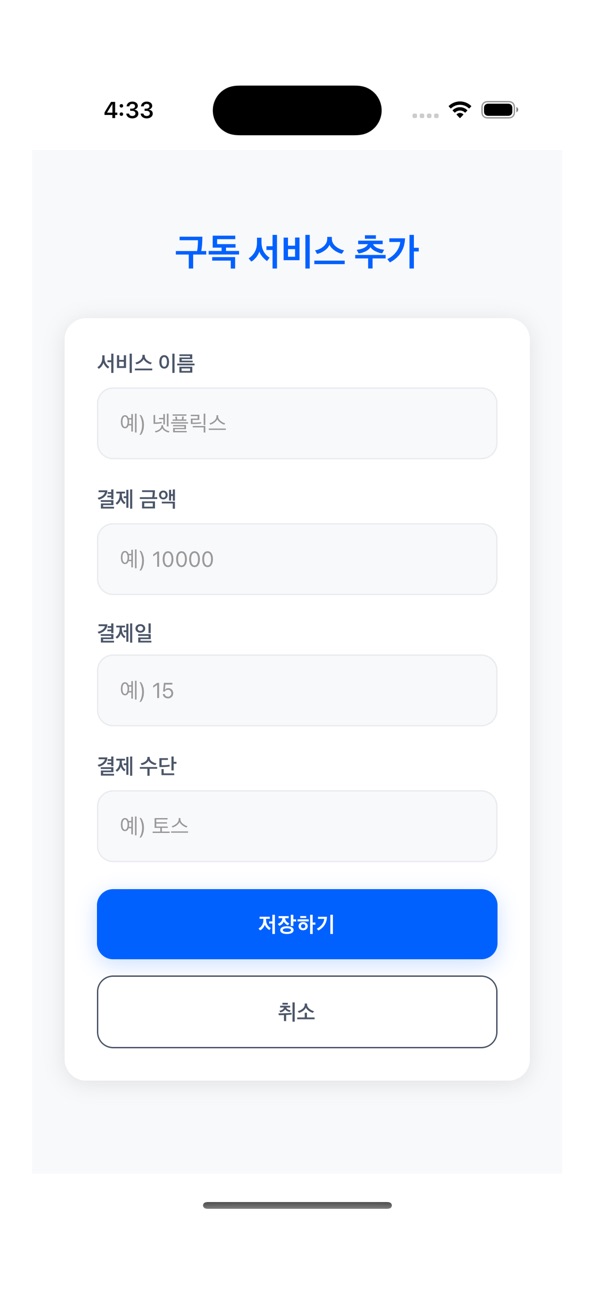Tap the Wi-Fi icon in status bar
The height and width of the screenshot is (1290, 594).
tap(460, 110)
